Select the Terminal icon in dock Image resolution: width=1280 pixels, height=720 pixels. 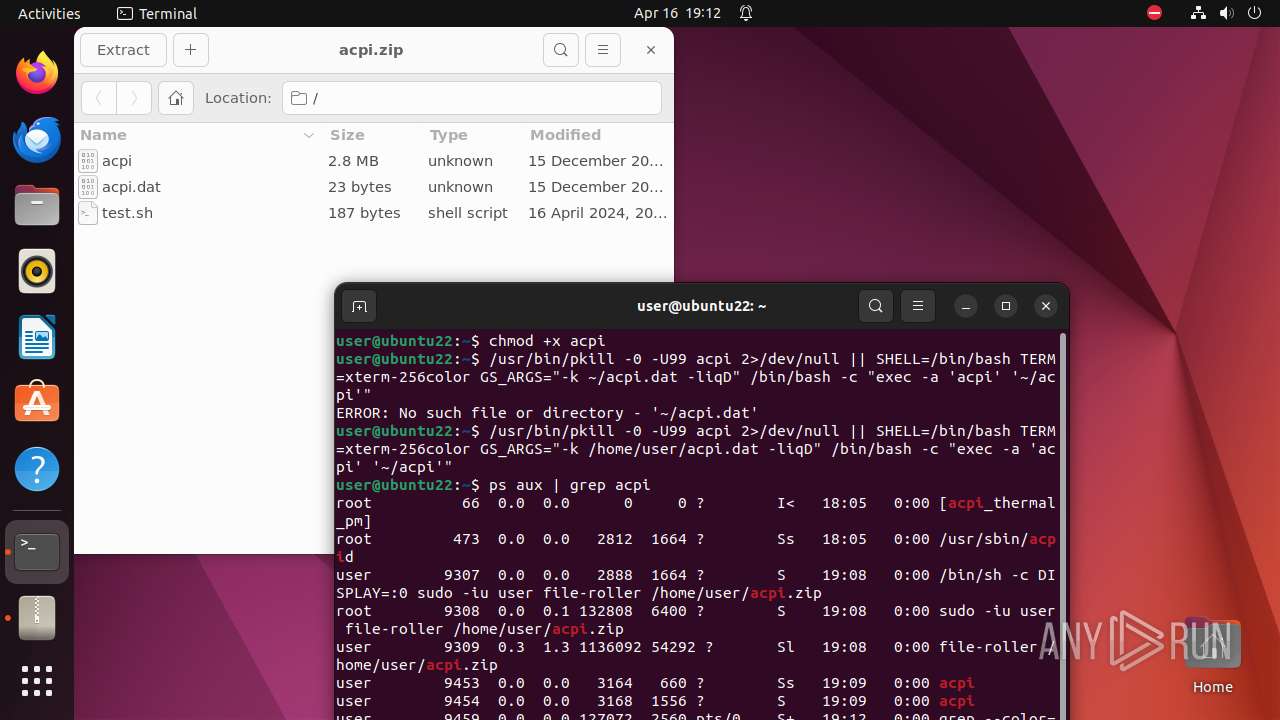pyautogui.click(x=37, y=552)
